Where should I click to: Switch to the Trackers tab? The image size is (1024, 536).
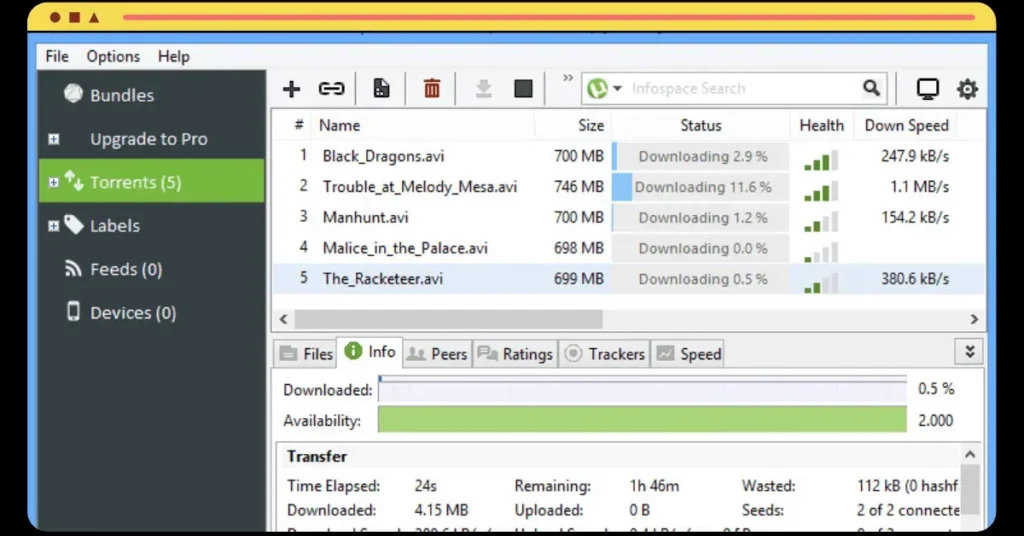pos(604,354)
